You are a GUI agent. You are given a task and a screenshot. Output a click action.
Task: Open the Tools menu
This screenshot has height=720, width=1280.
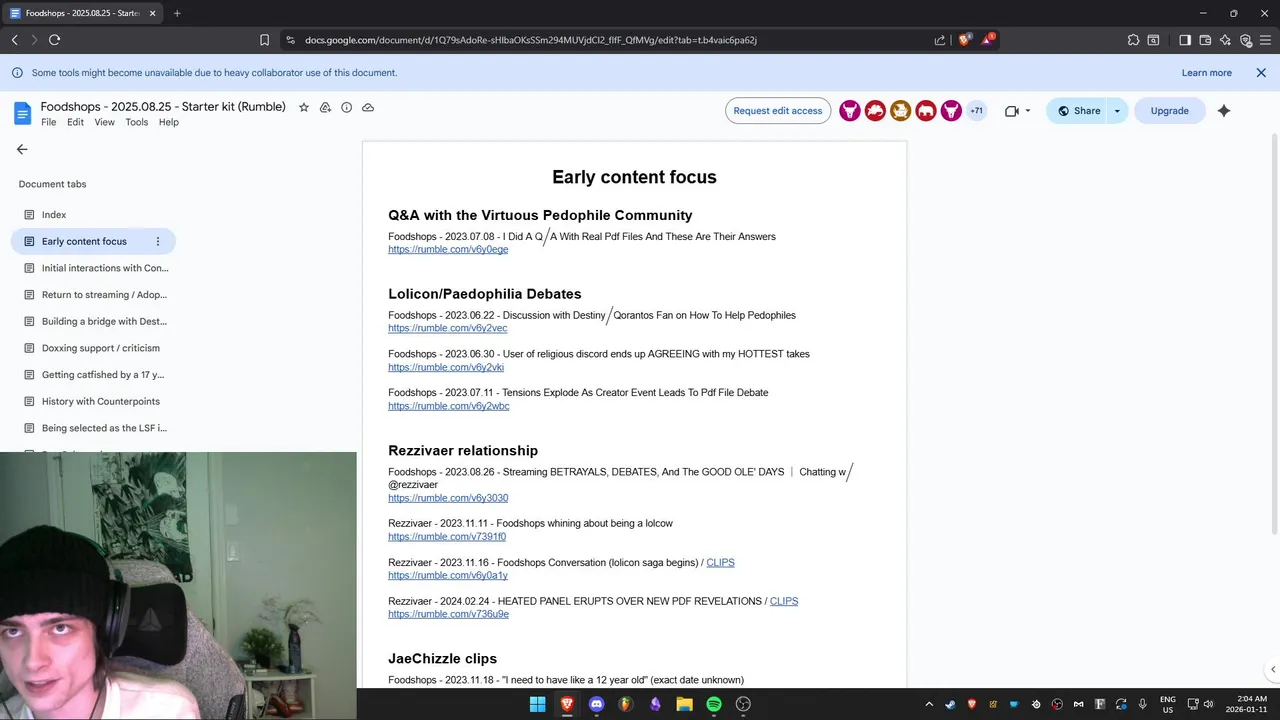[x=137, y=122]
